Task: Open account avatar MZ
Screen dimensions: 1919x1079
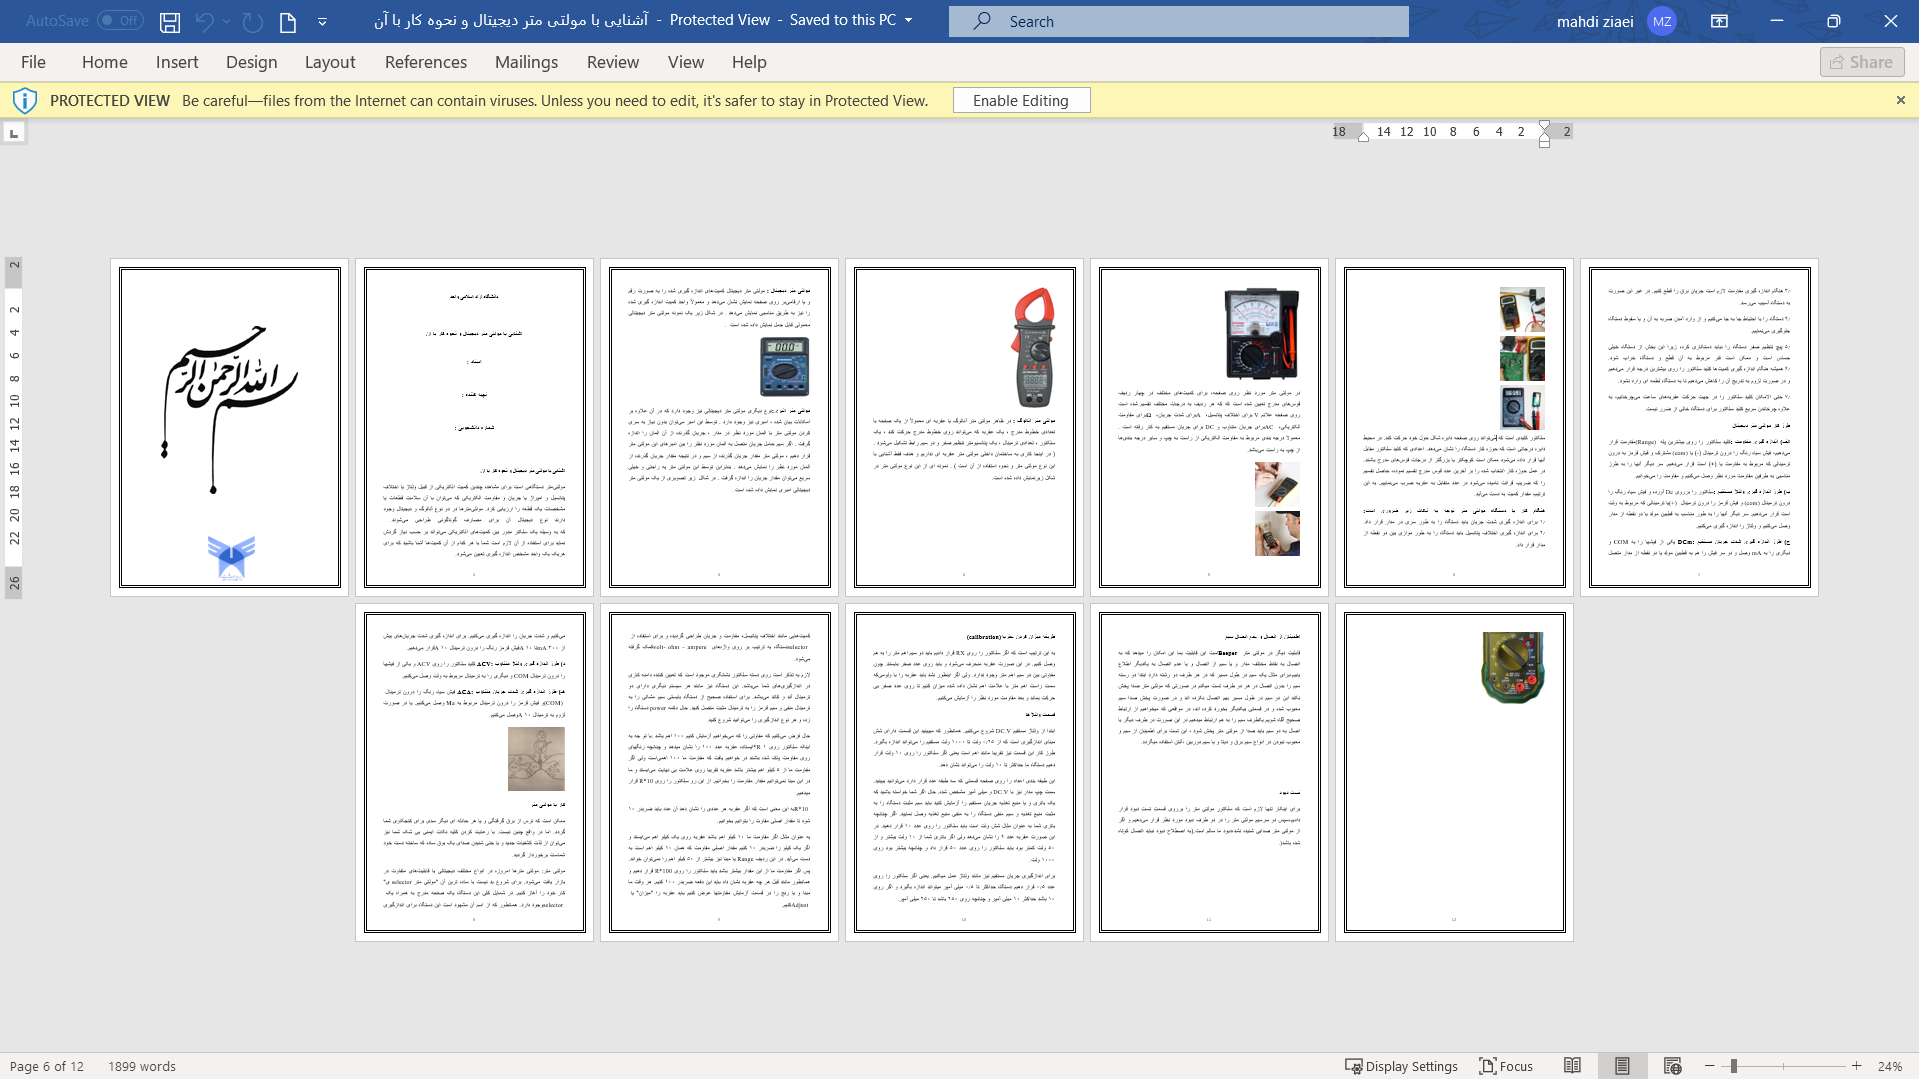Action: [1661, 21]
